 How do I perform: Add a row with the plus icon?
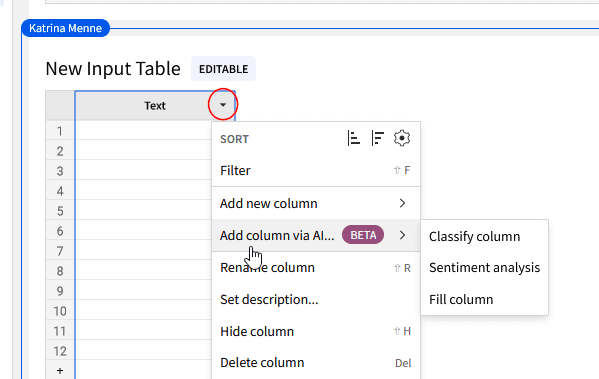coord(60,371)
